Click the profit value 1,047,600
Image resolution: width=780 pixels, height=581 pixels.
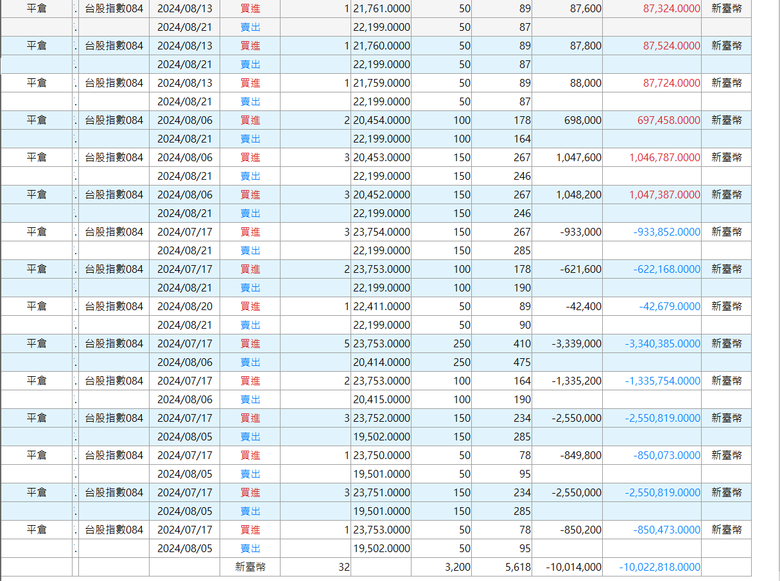click(x=579, y=158)
